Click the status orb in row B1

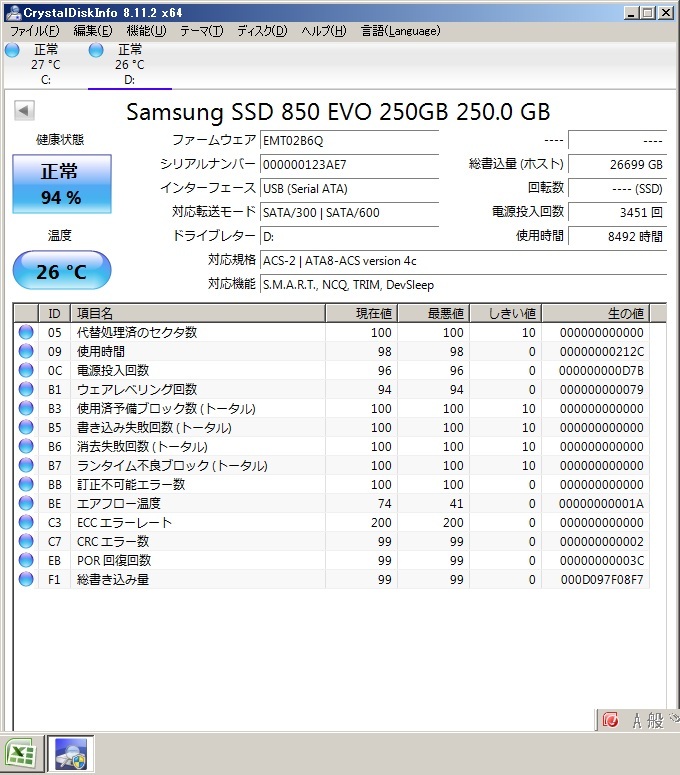coord(26,389)
